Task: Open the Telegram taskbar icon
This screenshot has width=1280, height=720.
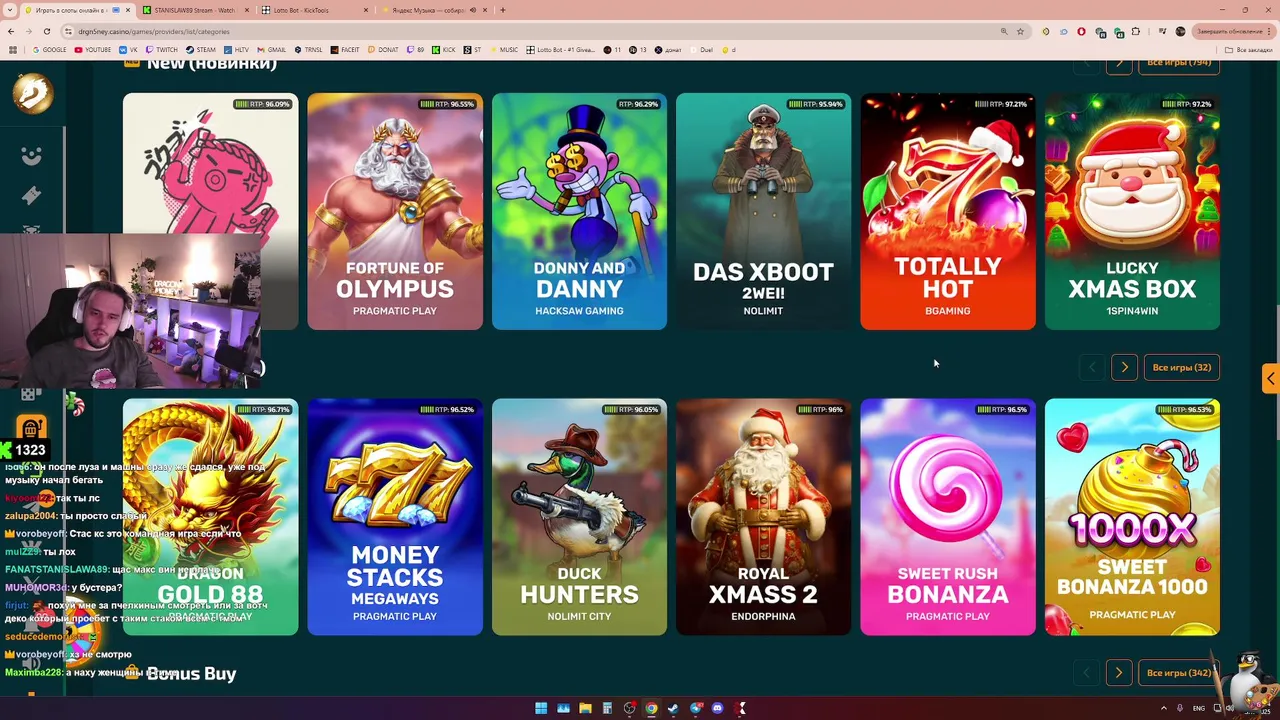Action: [695, 708]
